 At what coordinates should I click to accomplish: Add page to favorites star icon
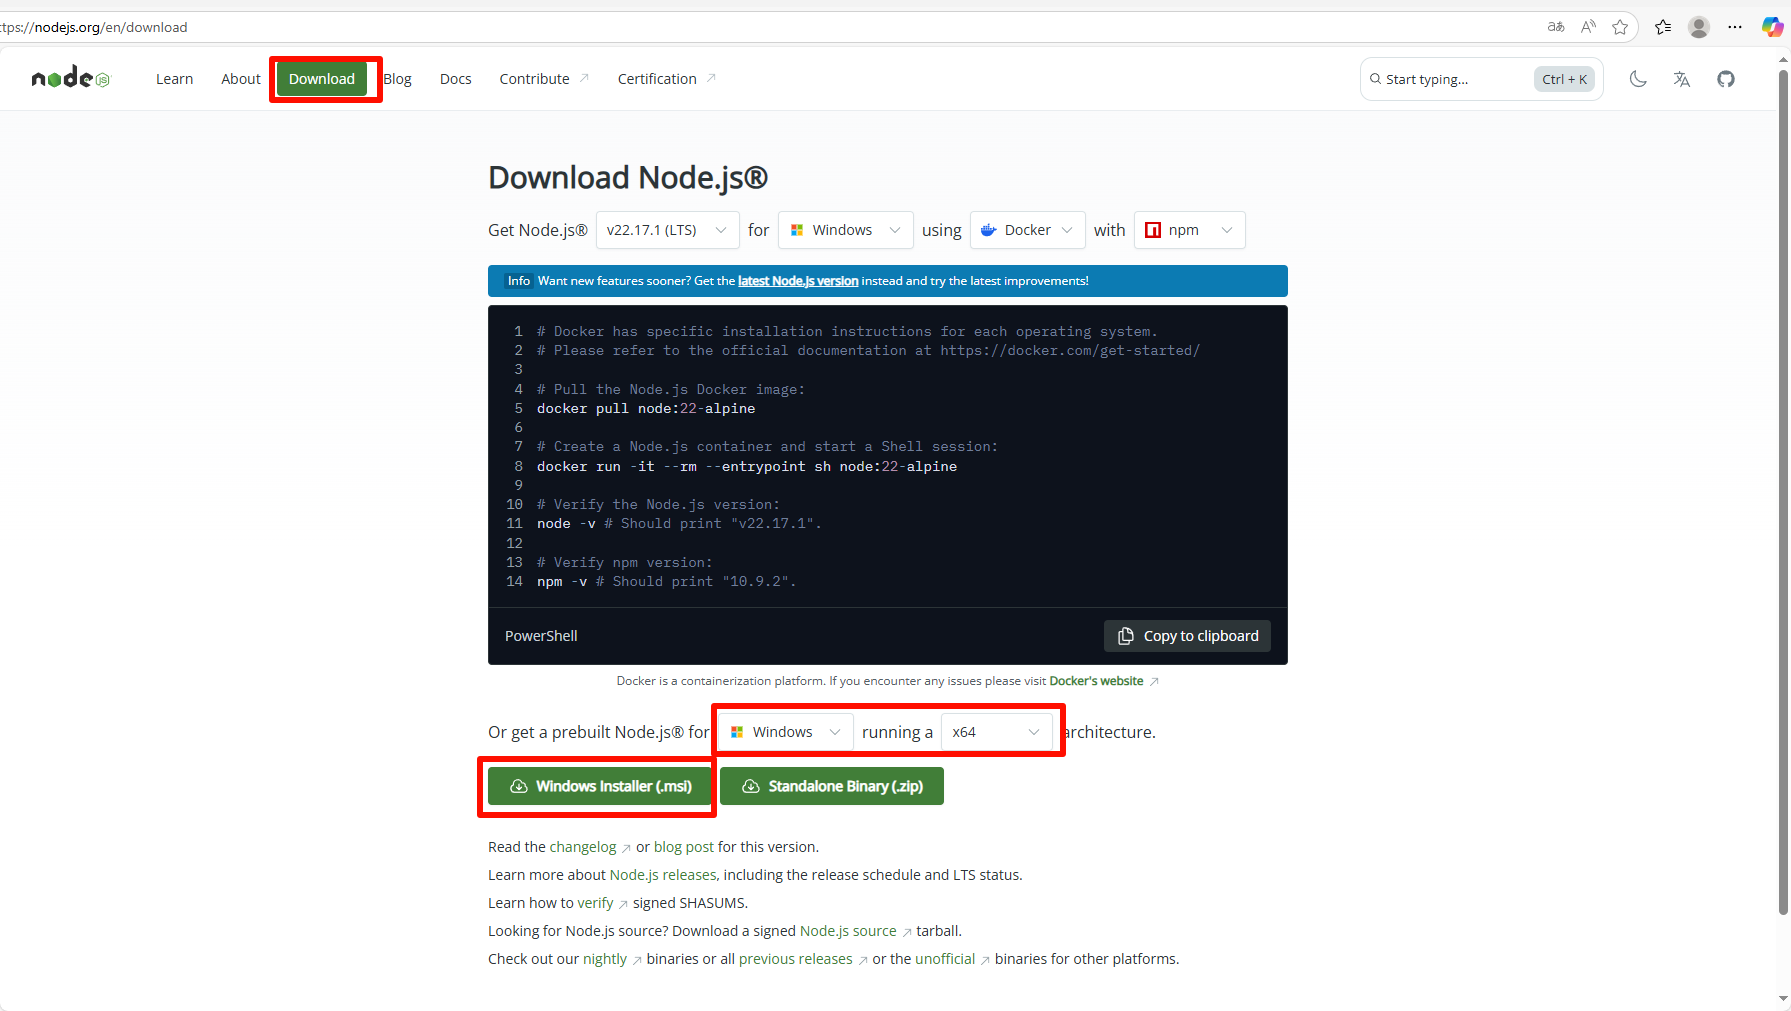pyautogui.click(x=1620, y=27)
